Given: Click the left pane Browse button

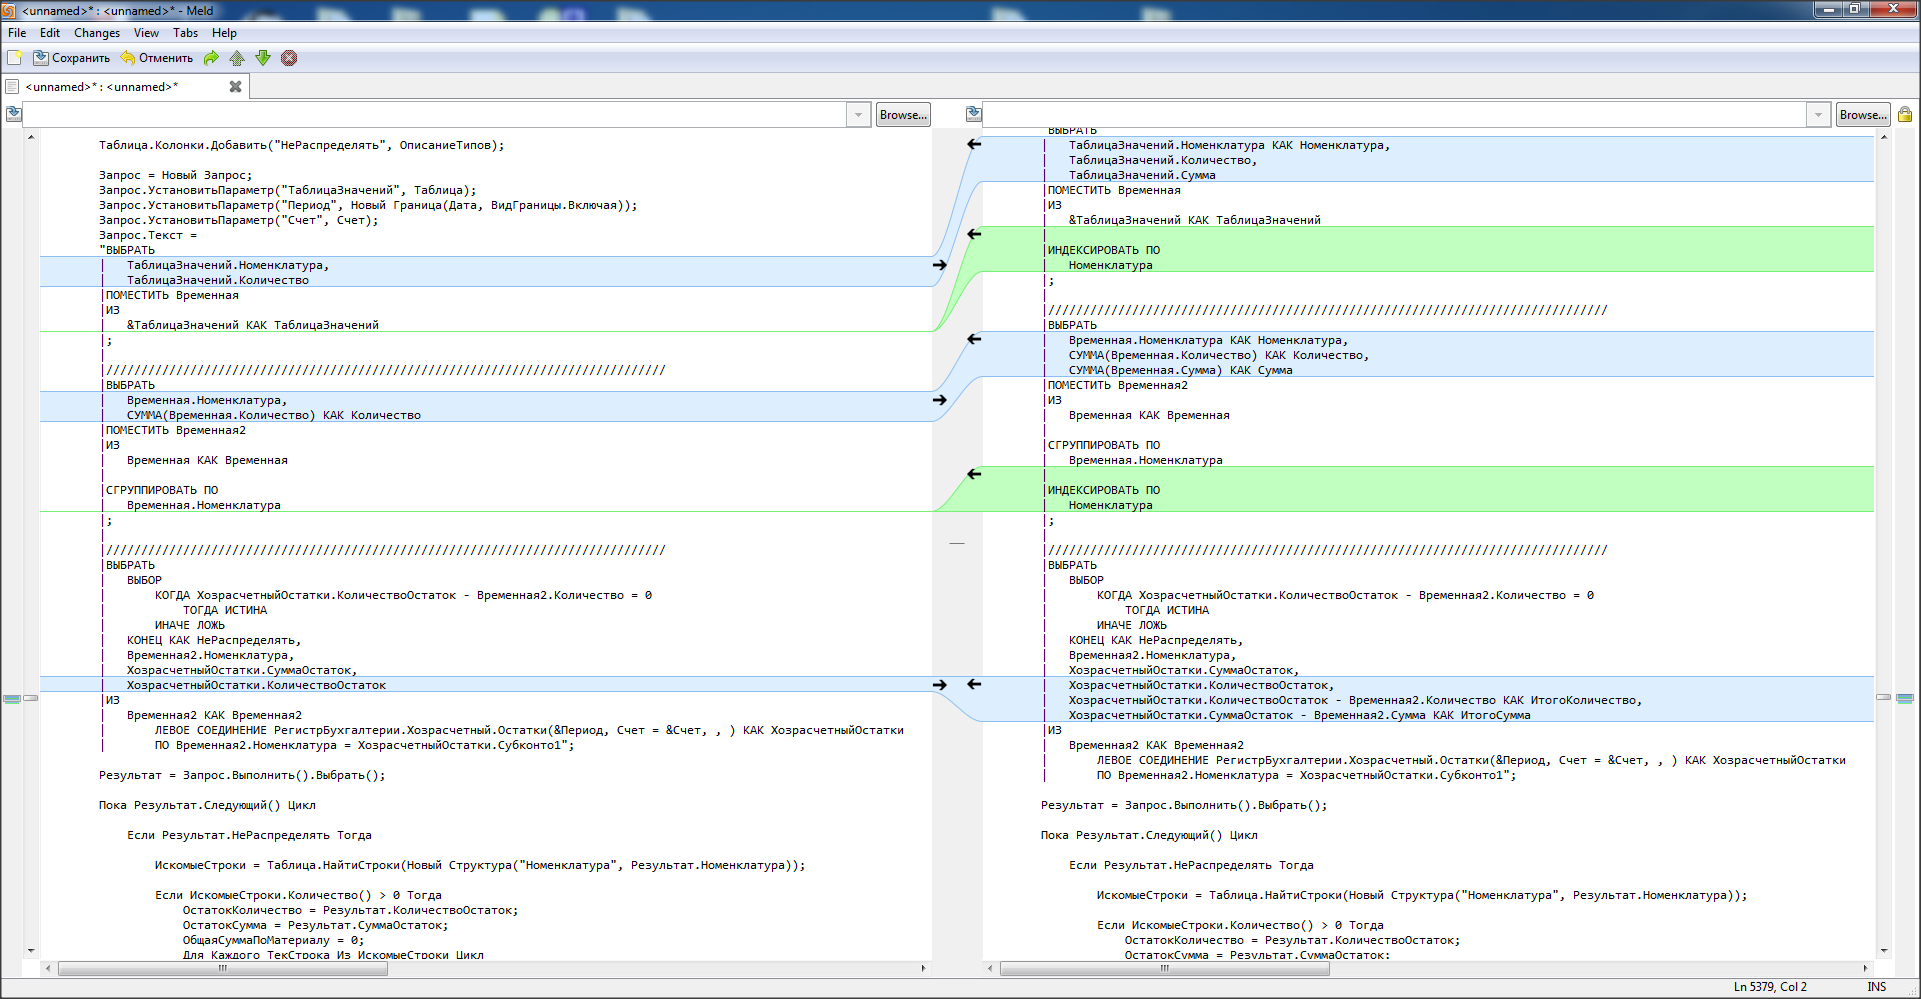Looking at the screenshot, I should (x=903, y=115).
